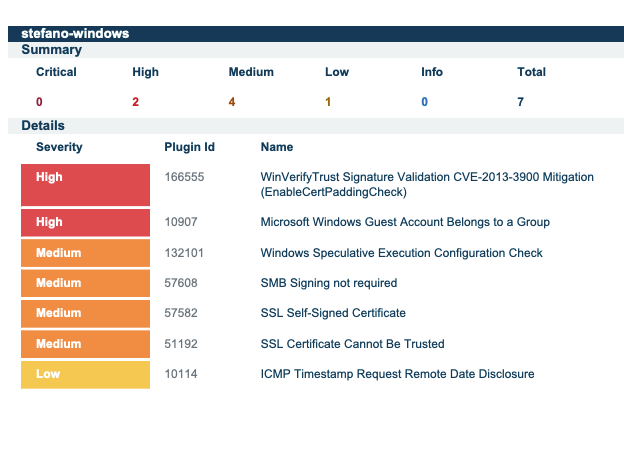Select Windows Speculative Execution Configuration Check
The height and width of the screenshot is (469, 624).
401,253
